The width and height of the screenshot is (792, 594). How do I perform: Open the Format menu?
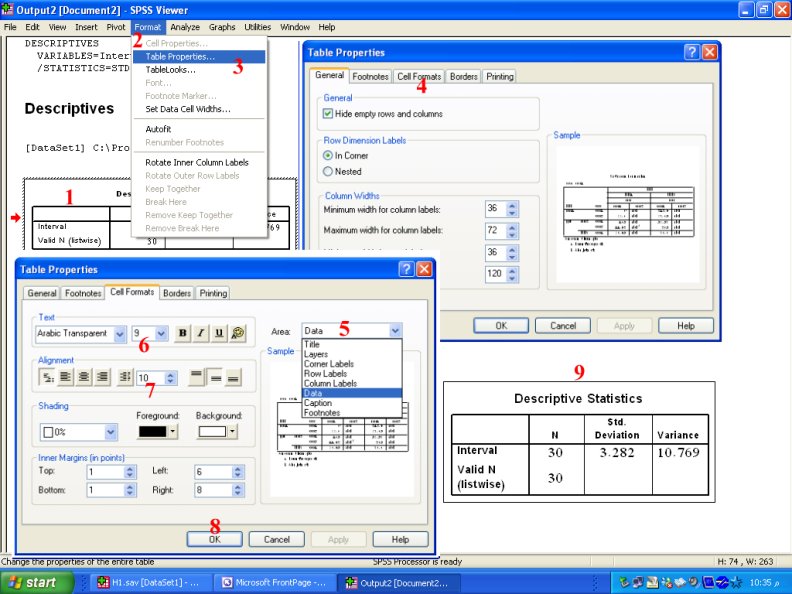coord(147,27)
